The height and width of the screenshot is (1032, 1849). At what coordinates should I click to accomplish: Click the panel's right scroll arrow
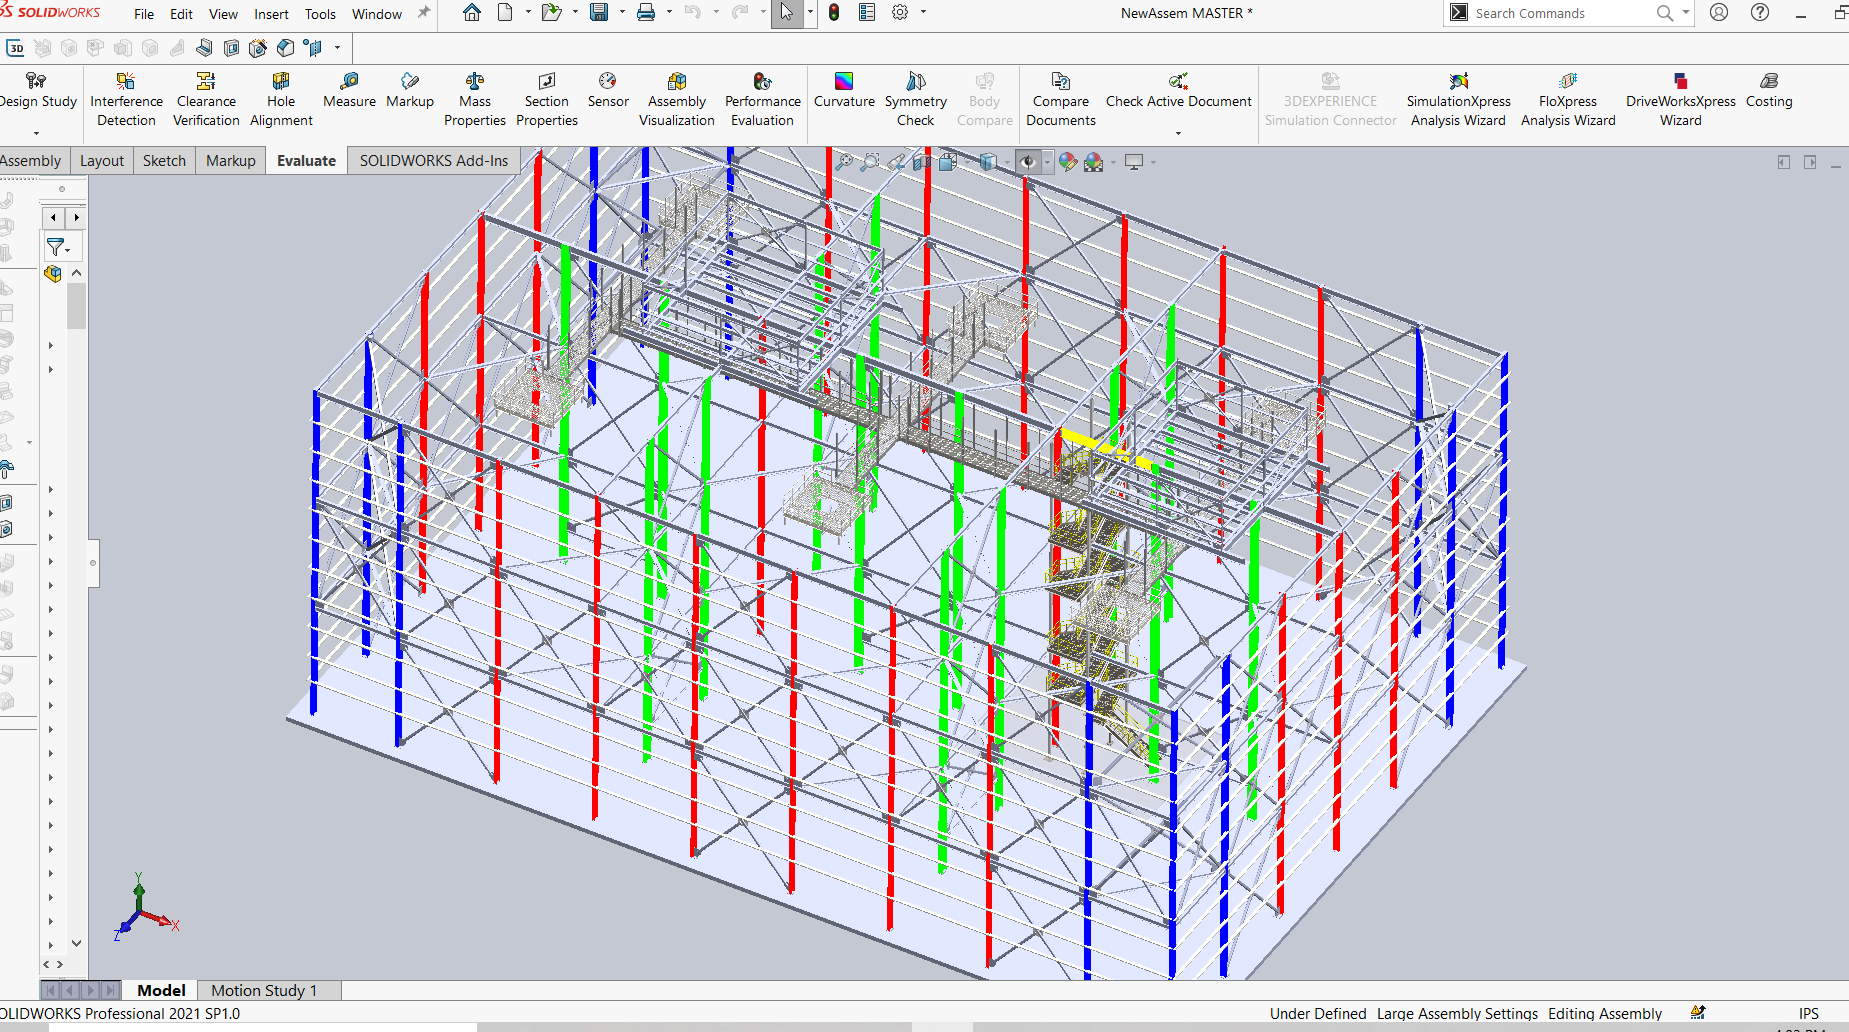[76, 217]
